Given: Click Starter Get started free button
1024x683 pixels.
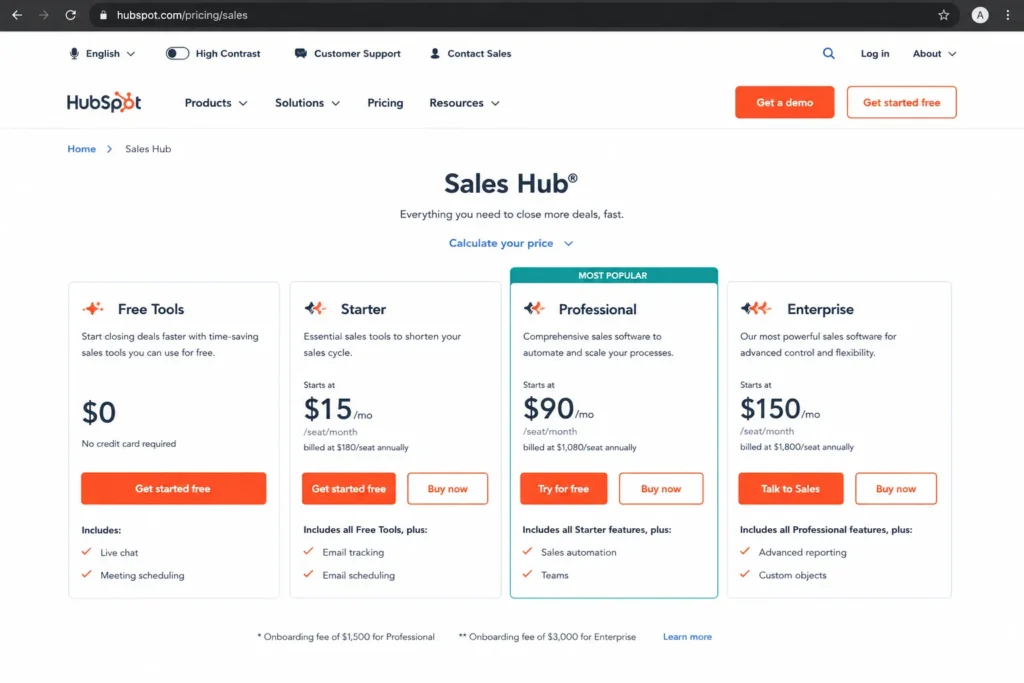Looking at the screenshot, I should pos(349,488).
